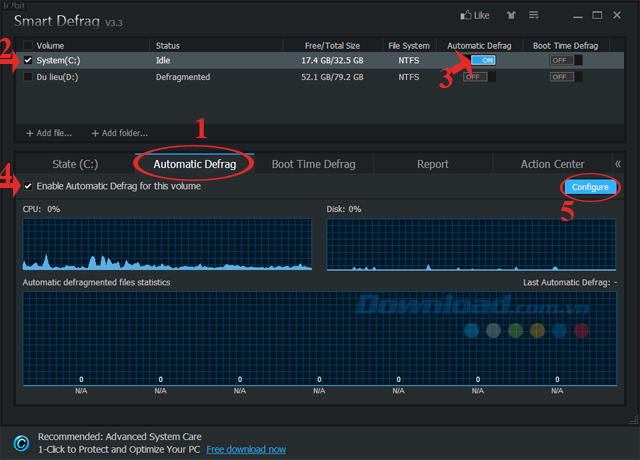Switch to the Boot Time Defrag tab
This screenshot has width=640, height=460.
click(x=313, y=164)
